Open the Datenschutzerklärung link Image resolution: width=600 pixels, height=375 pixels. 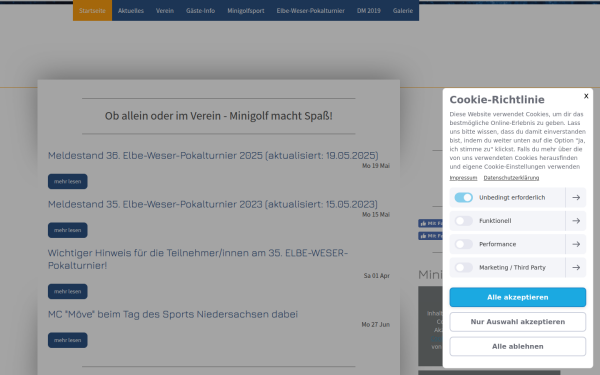(511, 178)
